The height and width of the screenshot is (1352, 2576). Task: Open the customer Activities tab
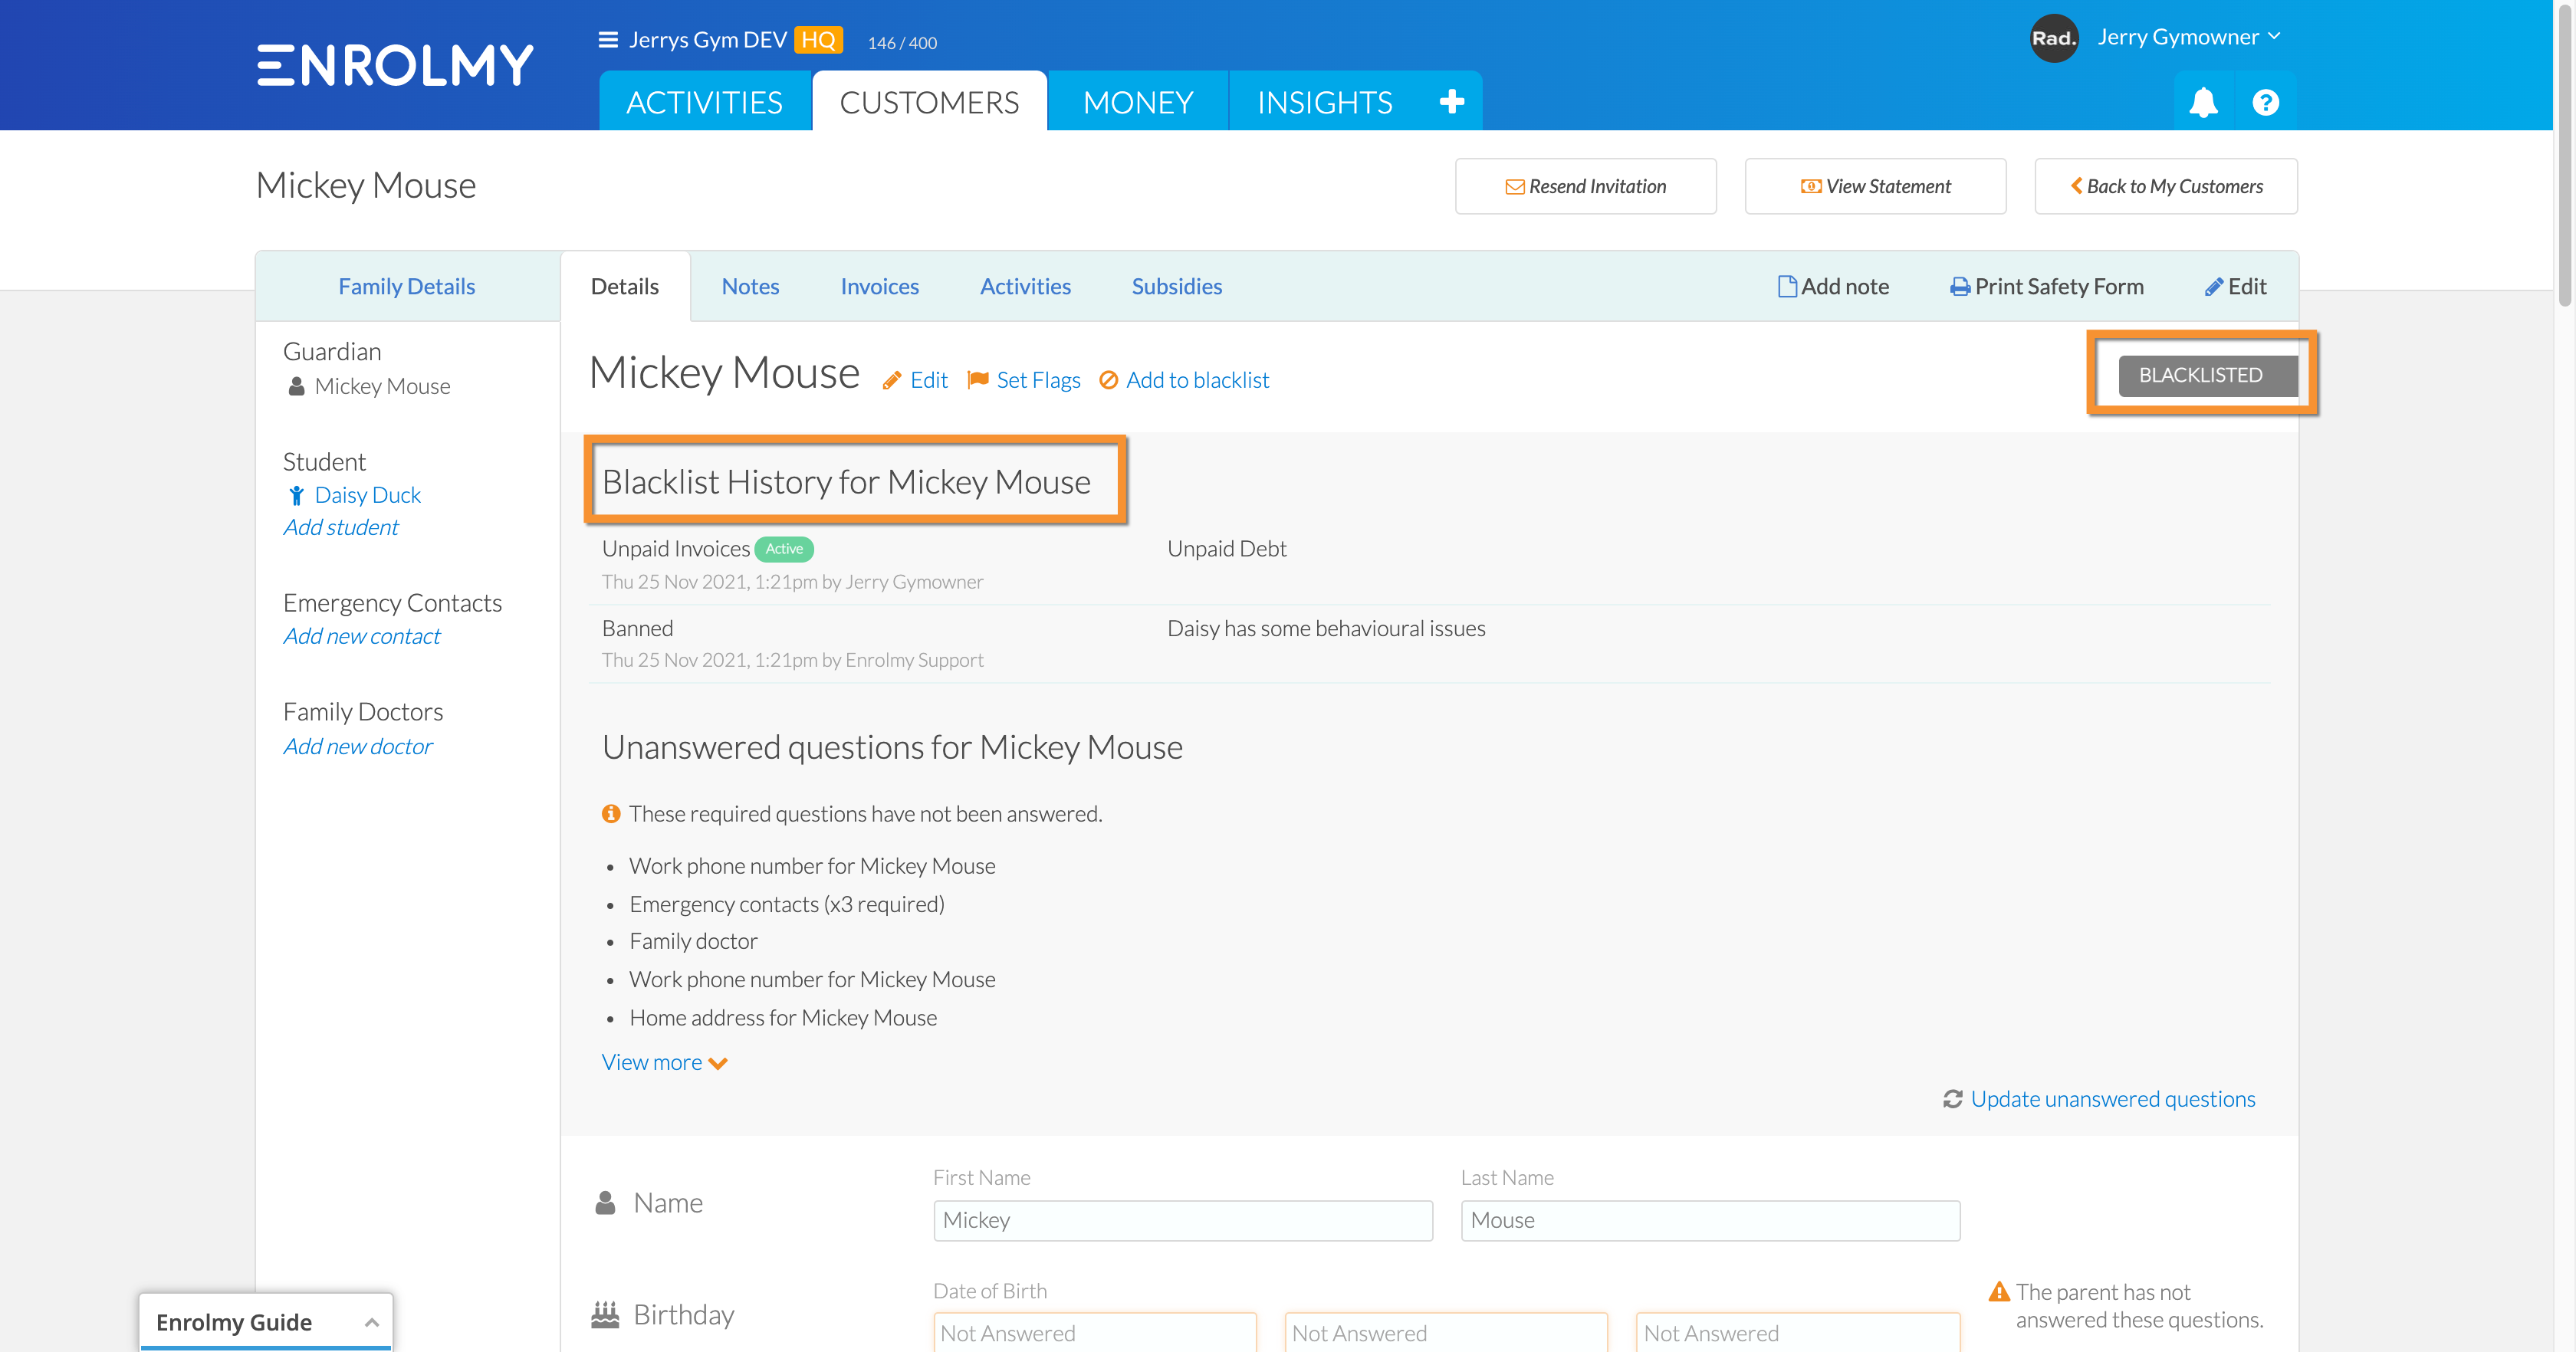click(1025, 287)
